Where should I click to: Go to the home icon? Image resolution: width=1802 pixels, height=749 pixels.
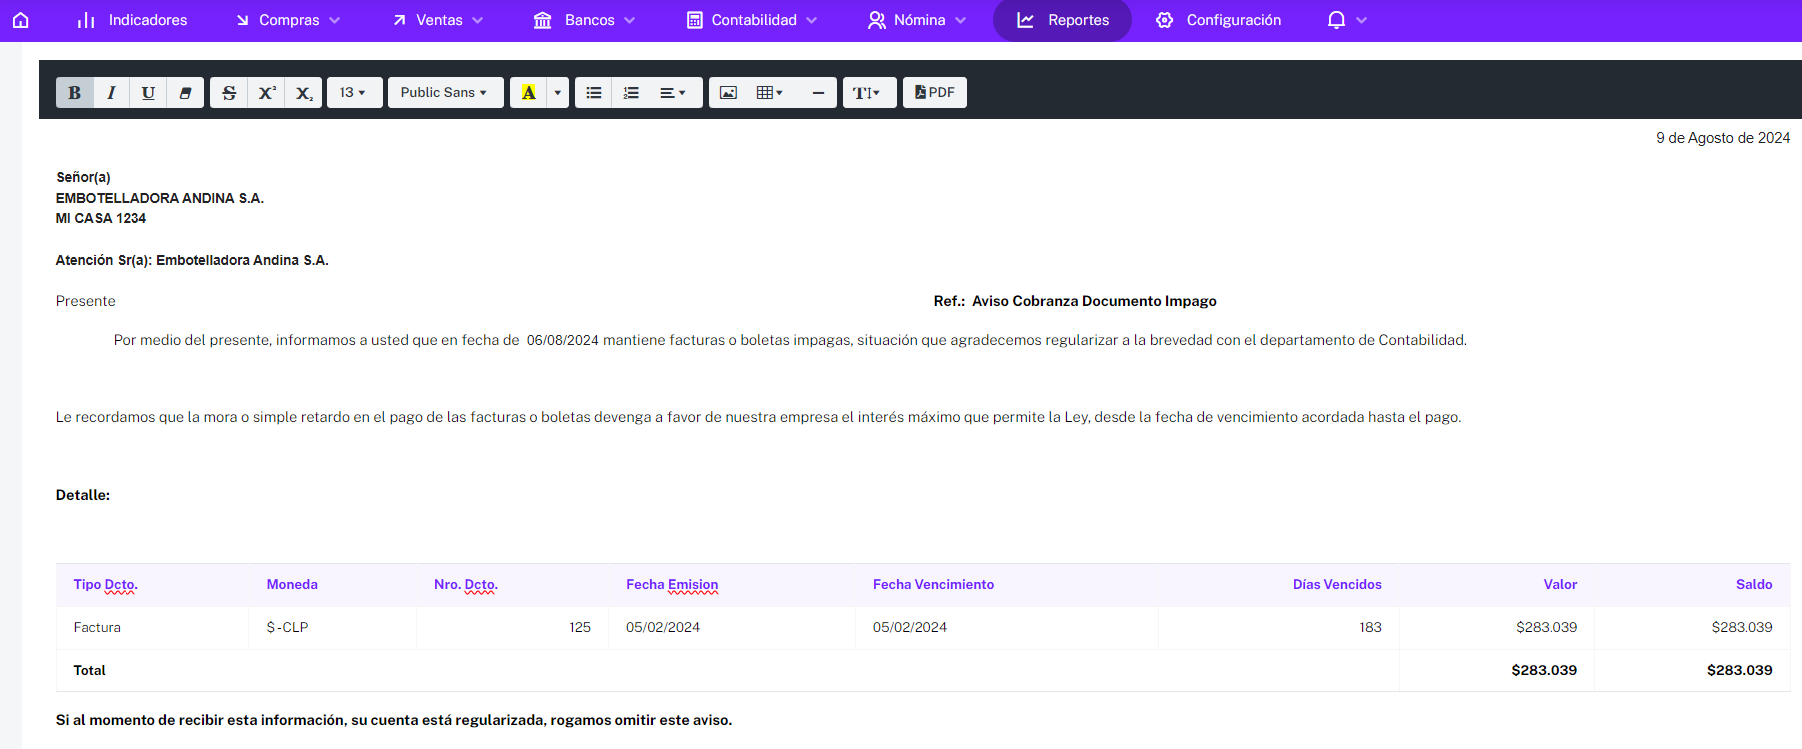[20, 20]
